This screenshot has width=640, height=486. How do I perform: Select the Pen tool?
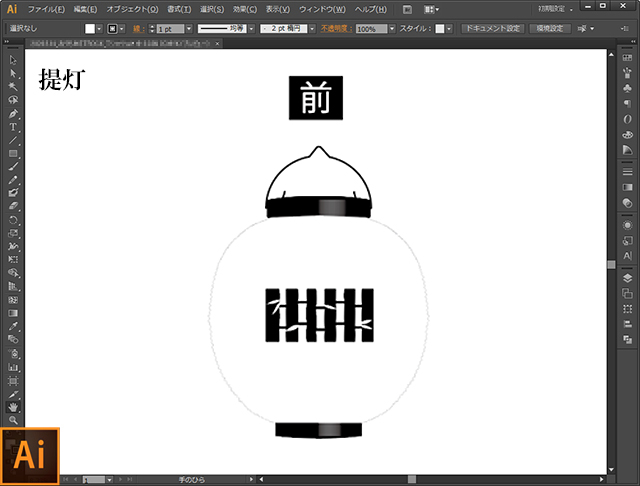pyautogui.click(x=14, y=114)
